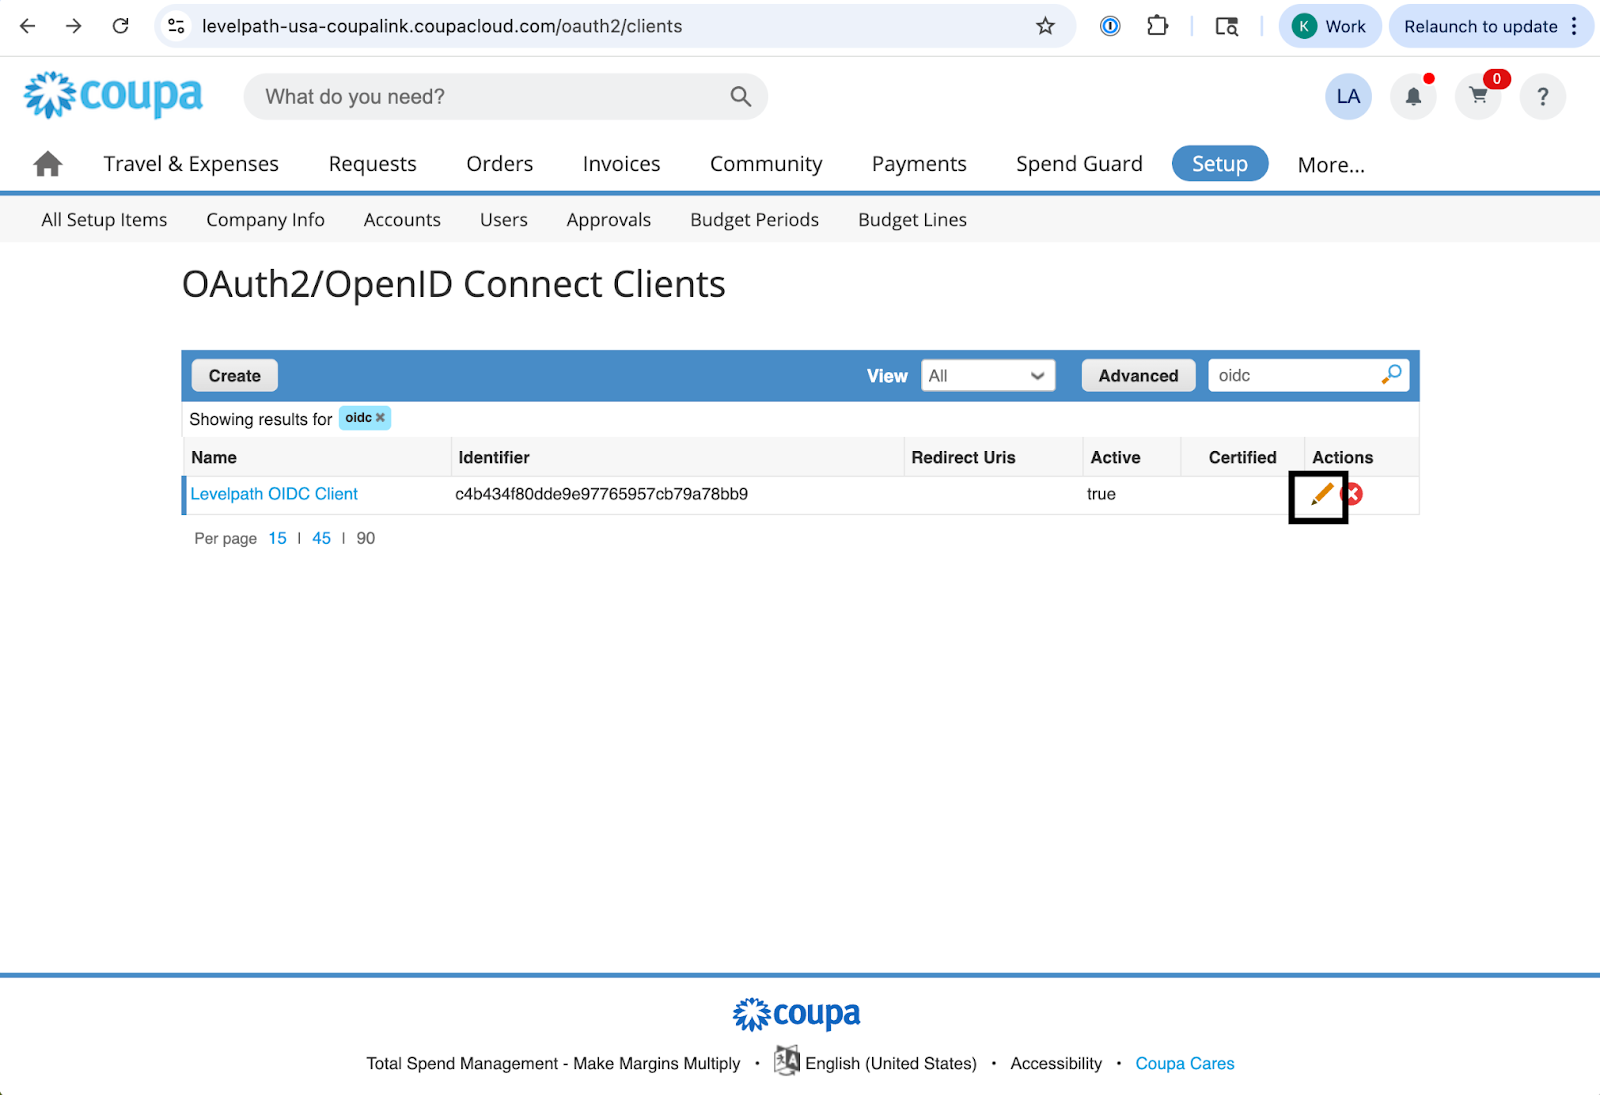Open the Users setup submenu item
The height and width of the screenshot is (1095, 1600).
[x=503, y=220]
